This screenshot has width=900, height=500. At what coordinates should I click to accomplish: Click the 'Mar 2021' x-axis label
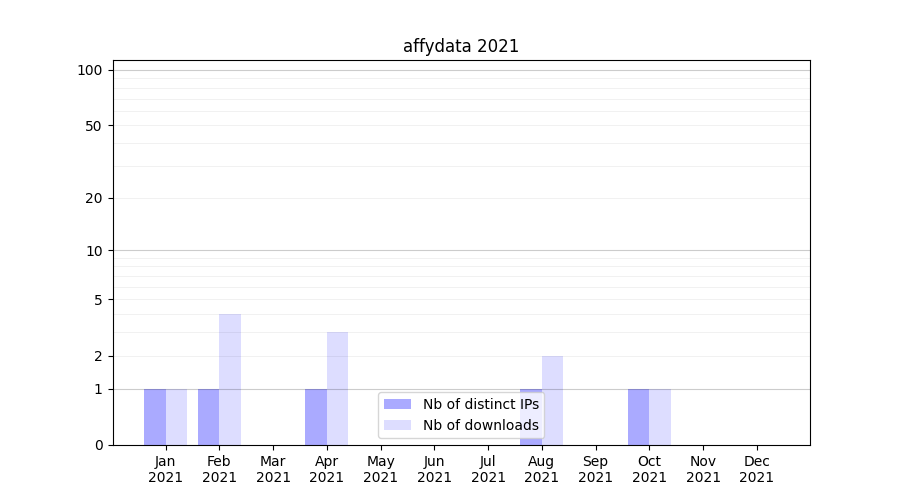pos(273,469)
